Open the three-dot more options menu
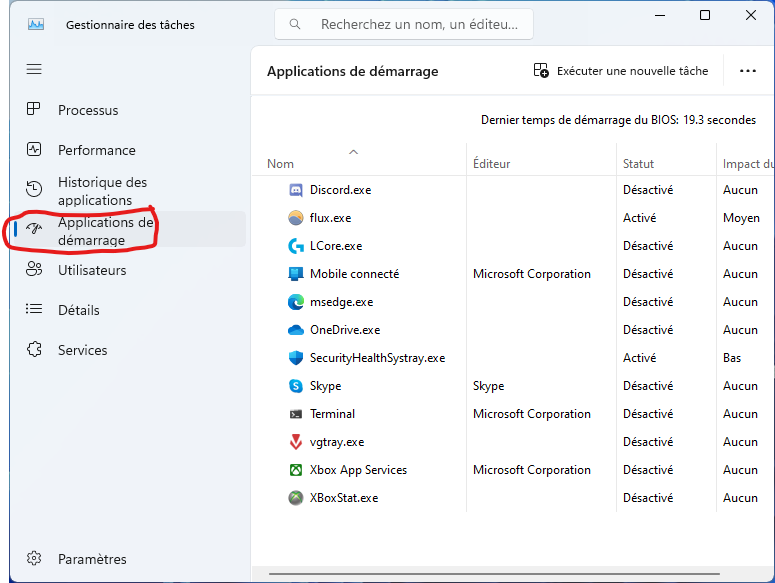 747,71
